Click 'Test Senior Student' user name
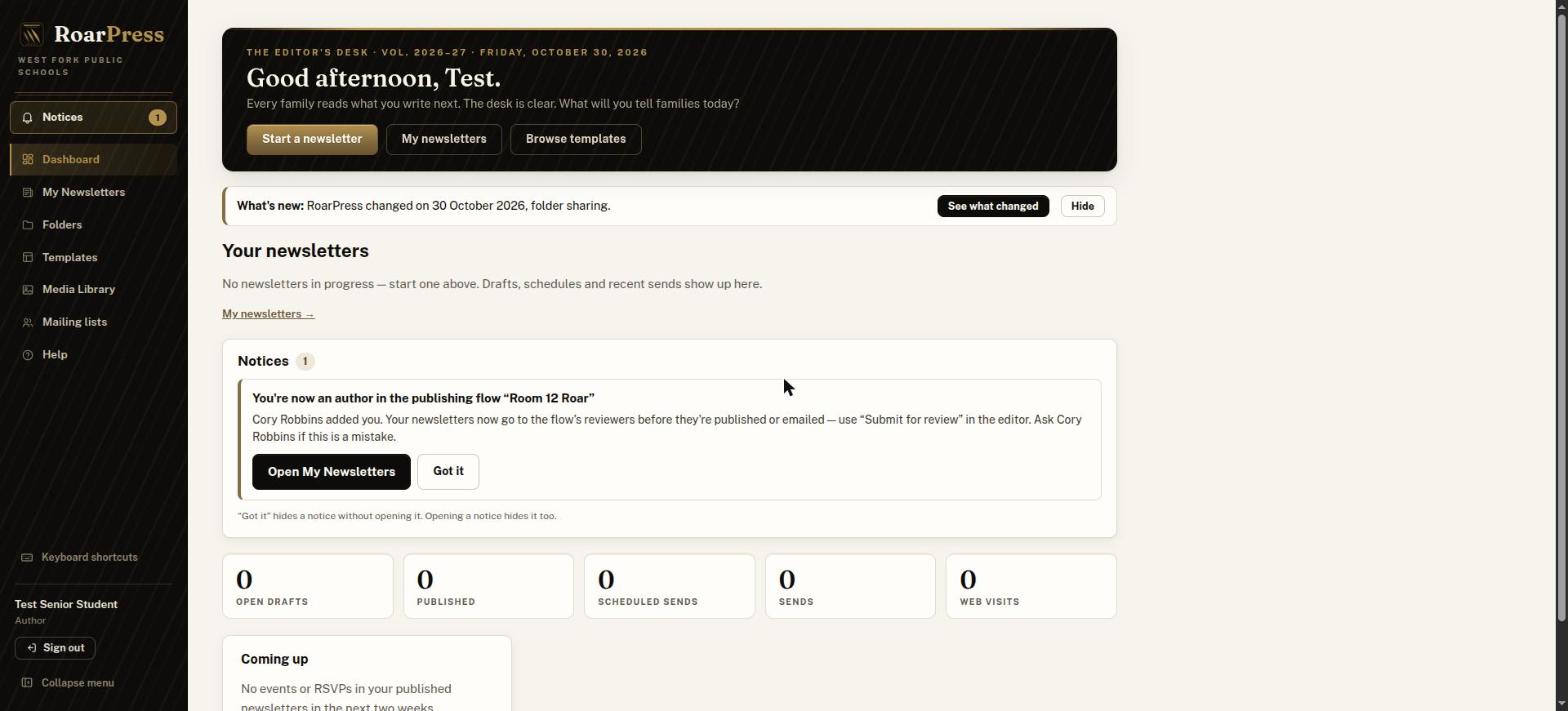The width and height of the screenshot is (1568, 711). (66, 605)
